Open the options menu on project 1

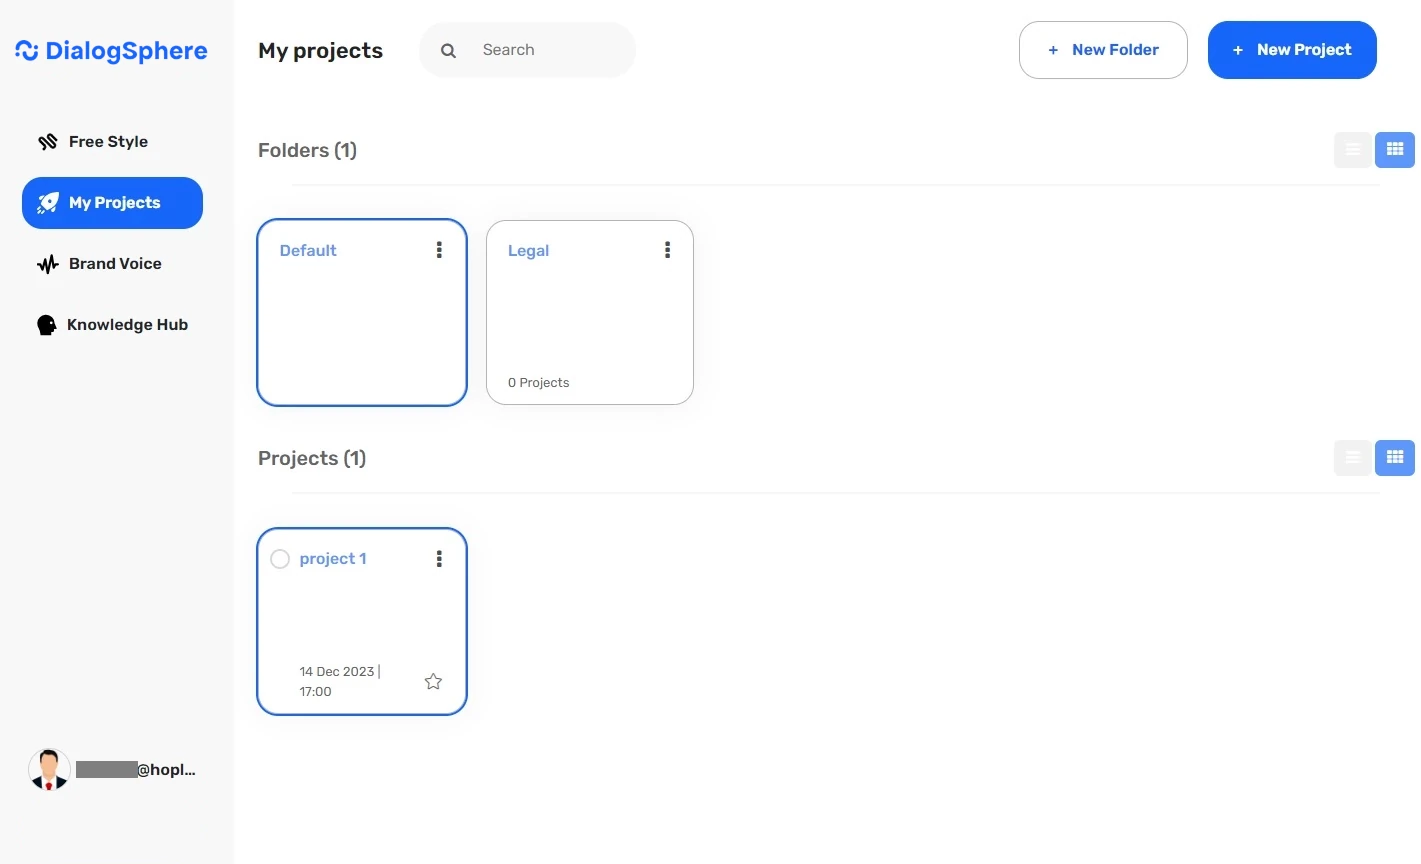click(439, 558)
